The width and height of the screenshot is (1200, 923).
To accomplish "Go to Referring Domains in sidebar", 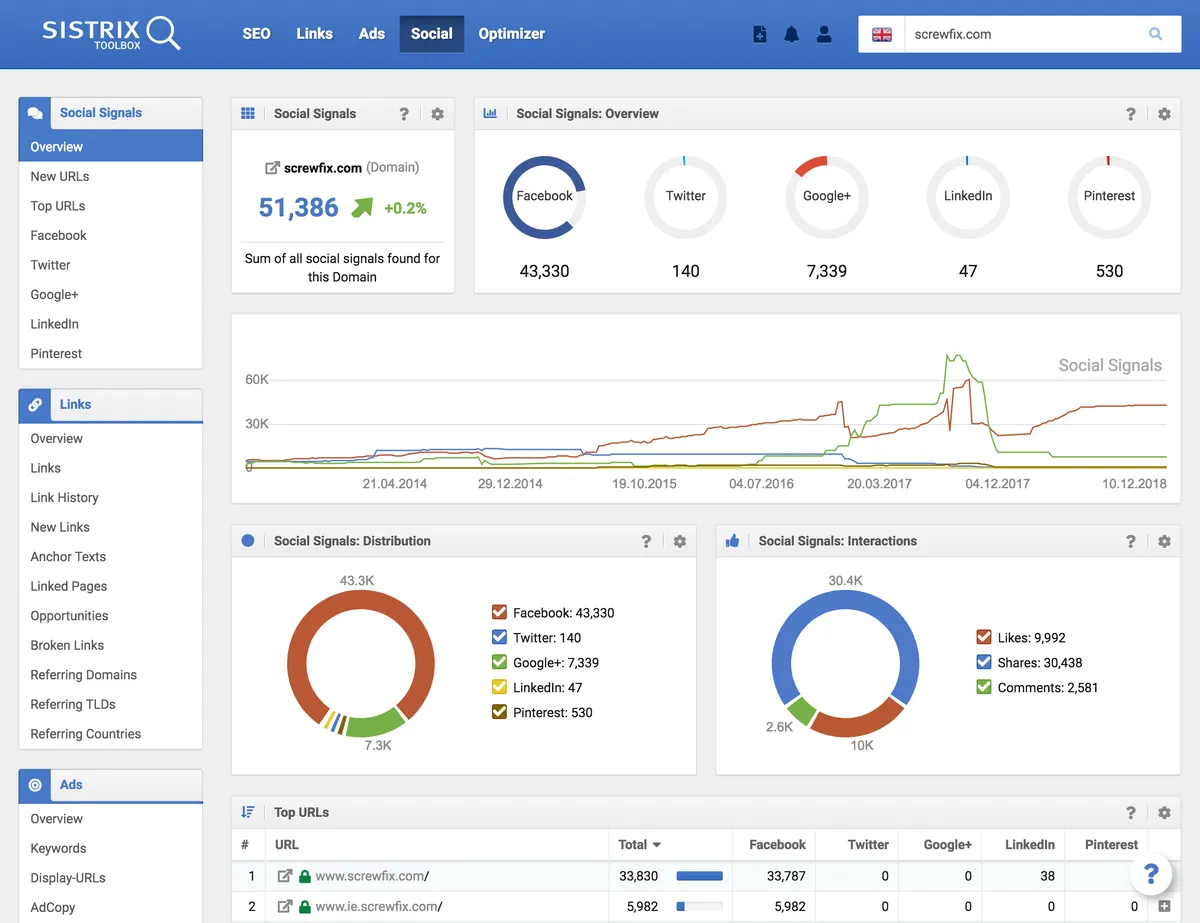I will pos(84,675).
